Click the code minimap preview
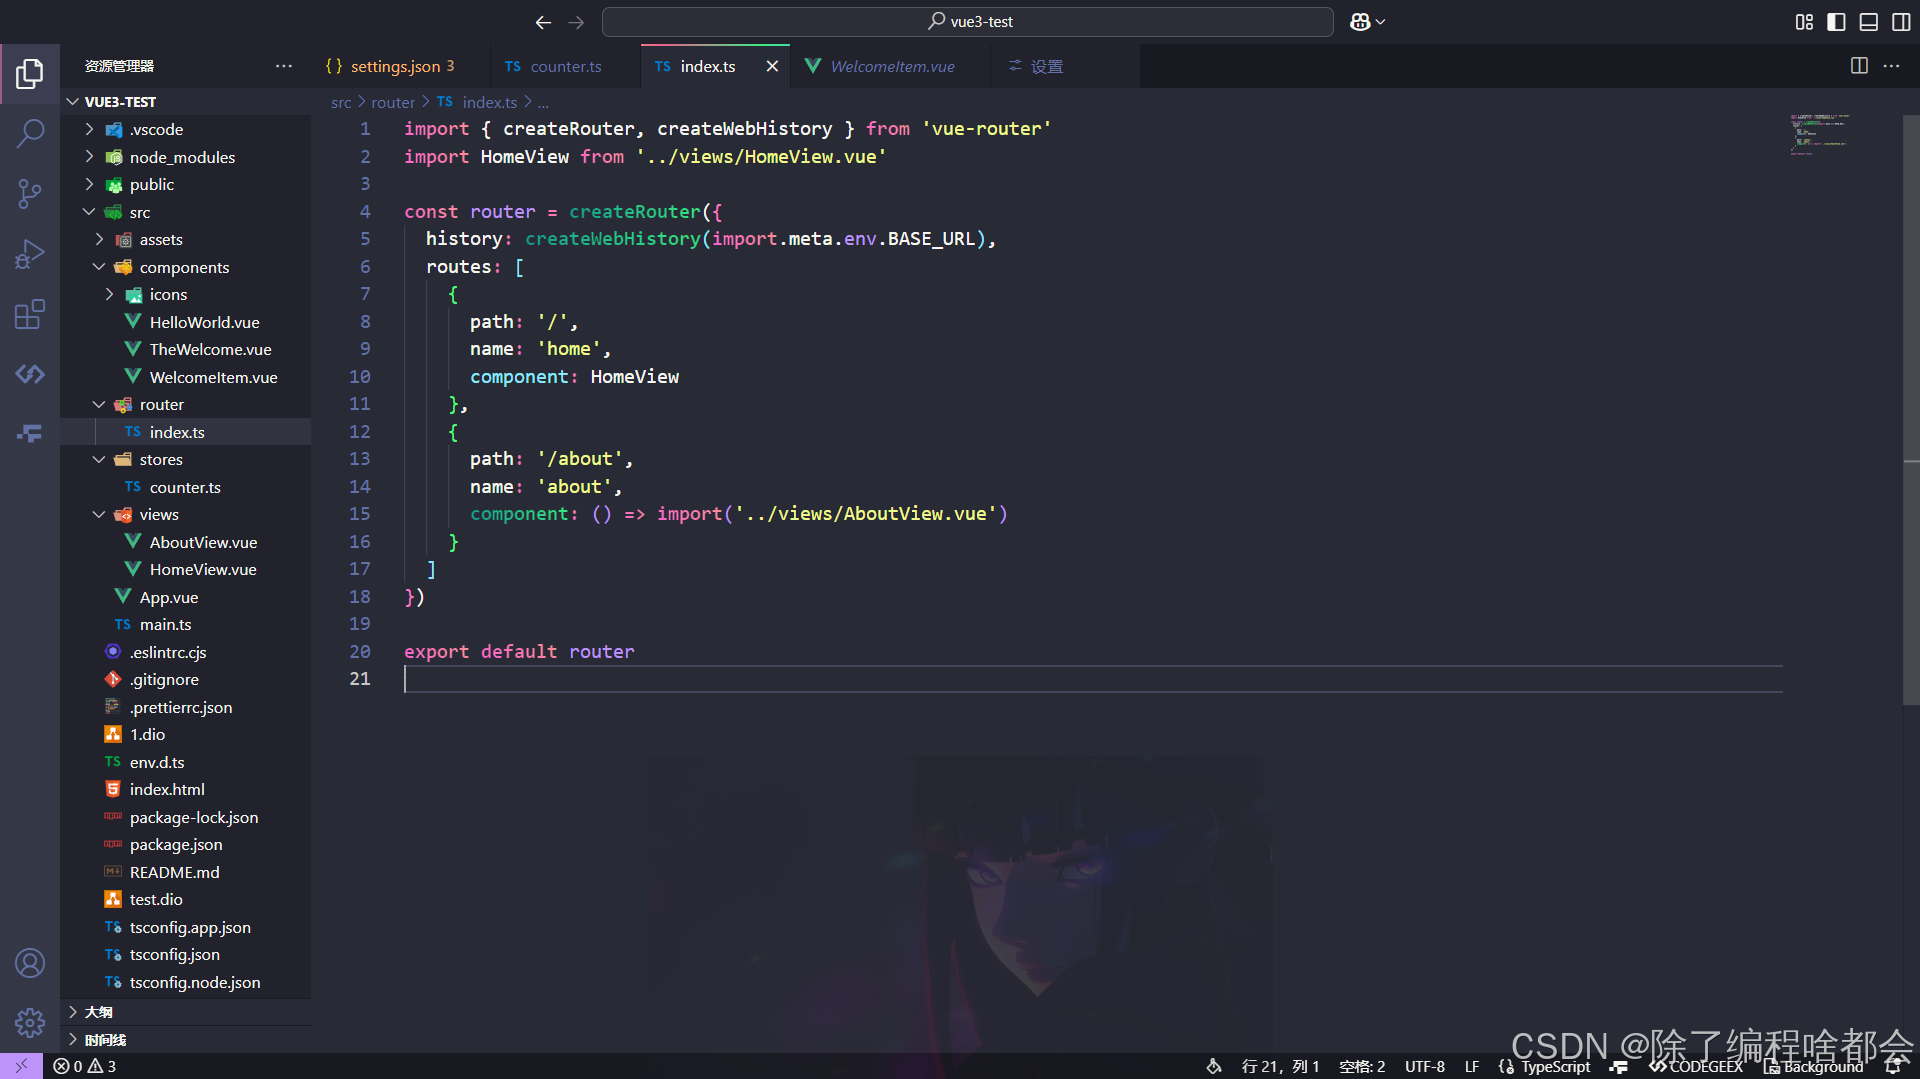The width and height of the screenshot is (1920, 1079). click(x=1819, y=134)
